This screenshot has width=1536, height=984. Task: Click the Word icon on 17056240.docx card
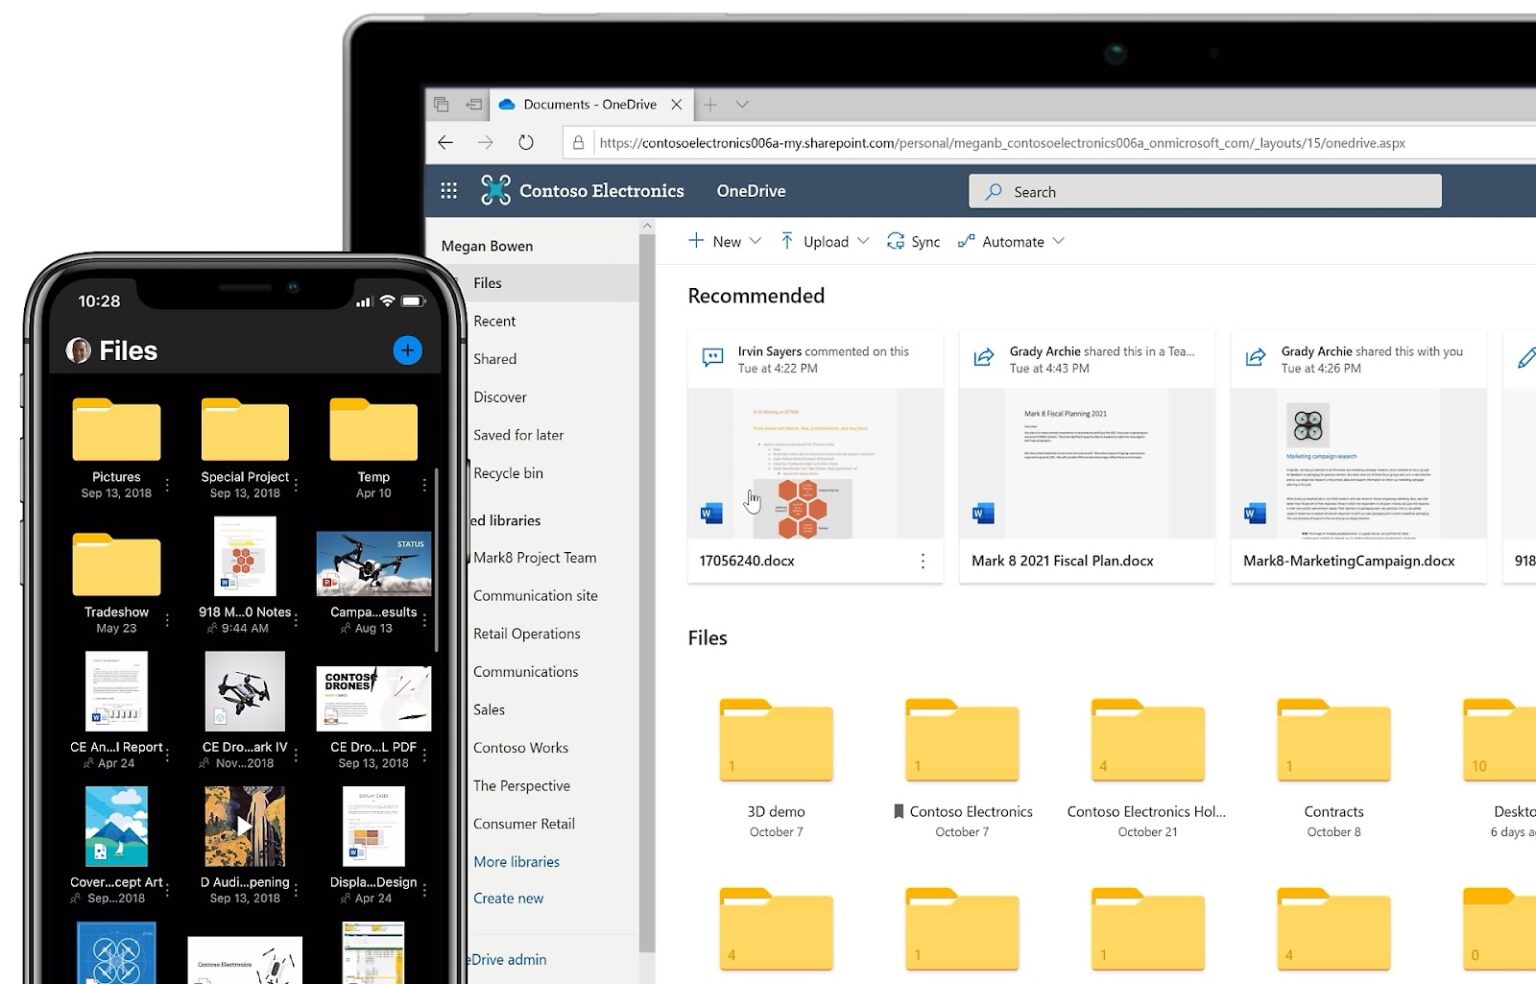click(x=710, y=513)
